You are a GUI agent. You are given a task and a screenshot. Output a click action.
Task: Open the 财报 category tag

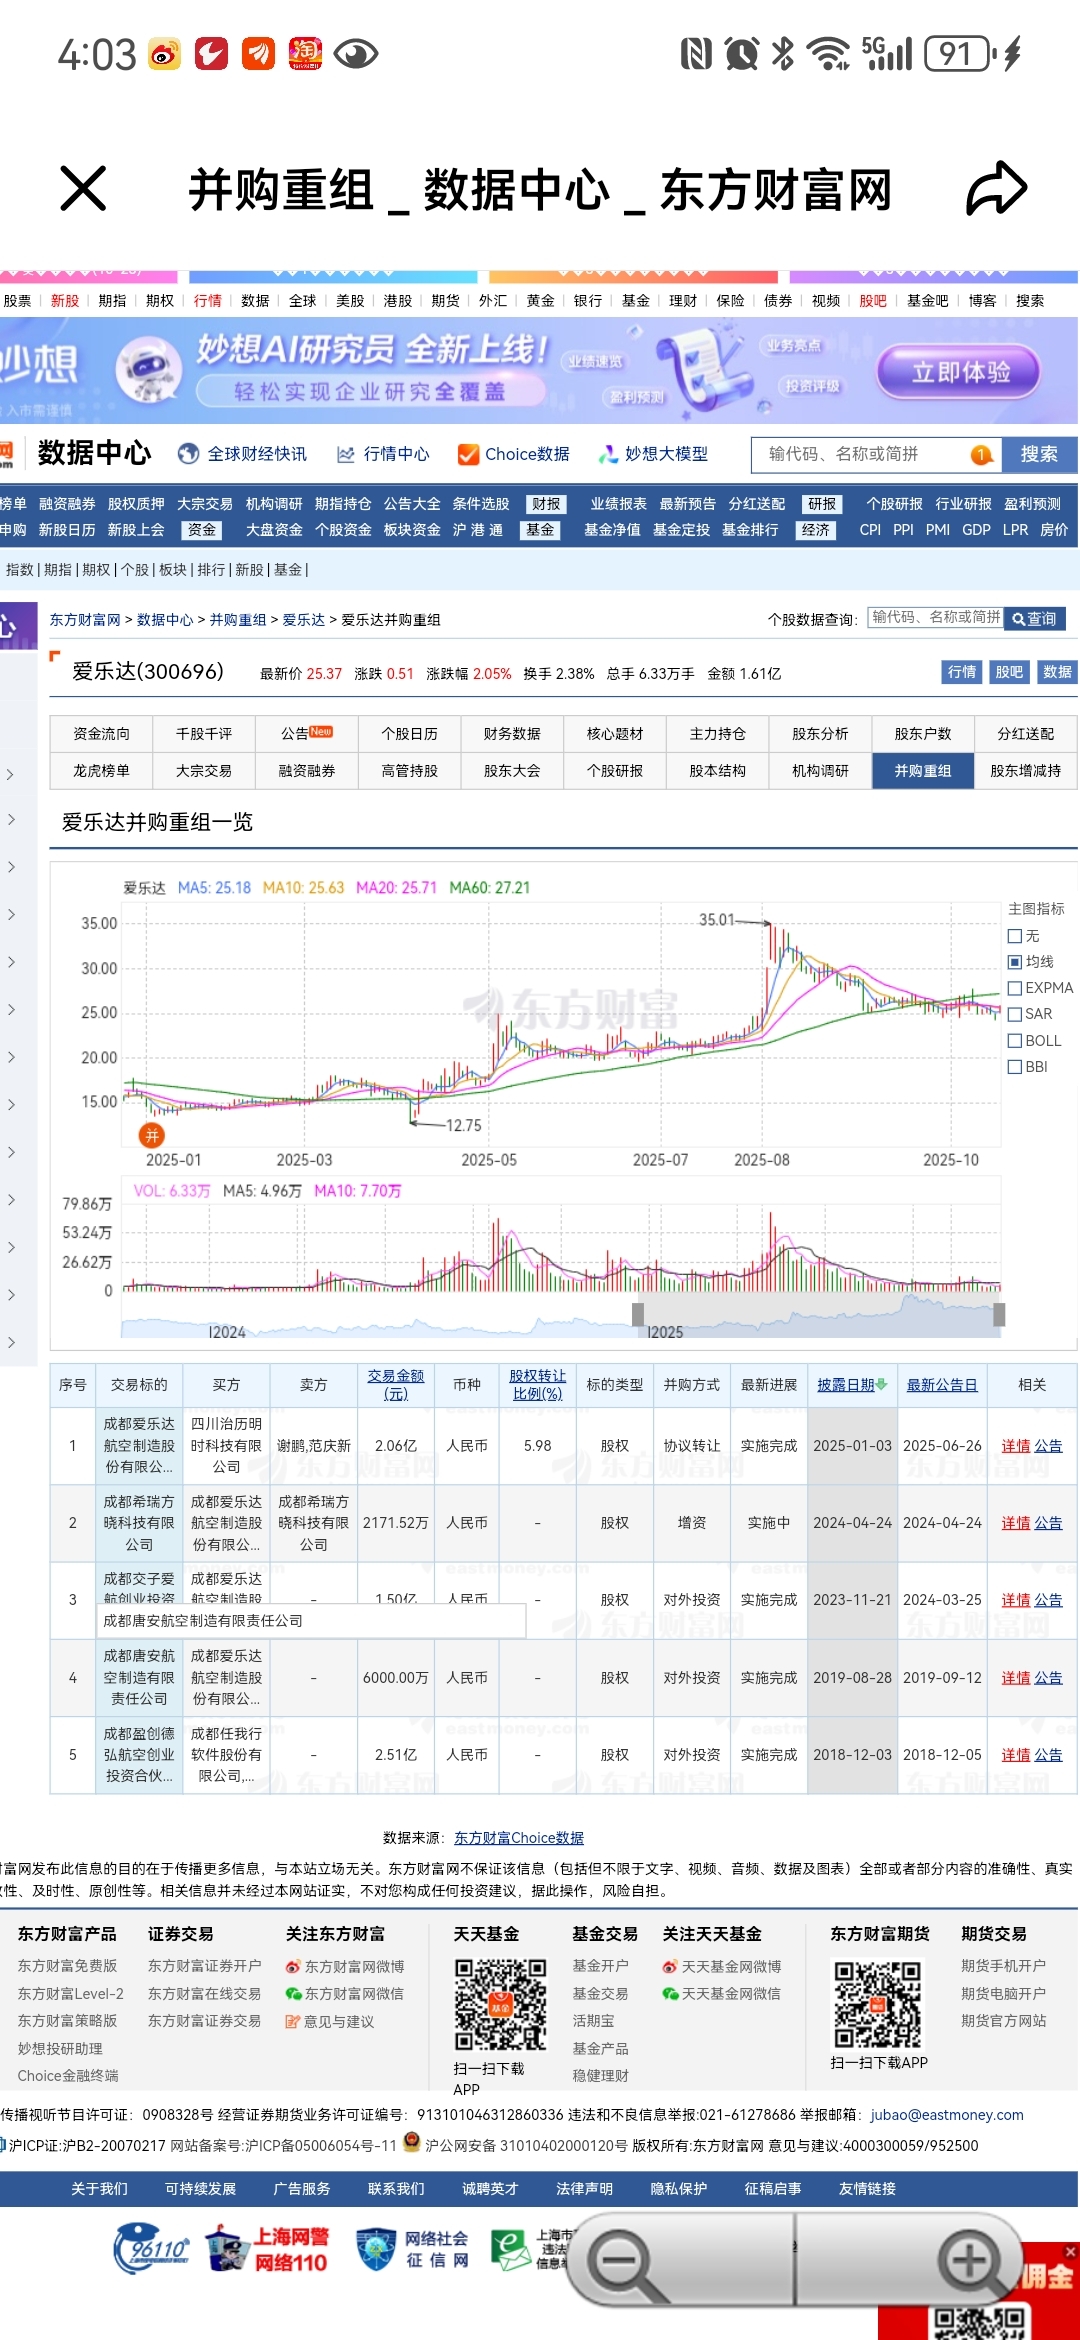(546, 504)
